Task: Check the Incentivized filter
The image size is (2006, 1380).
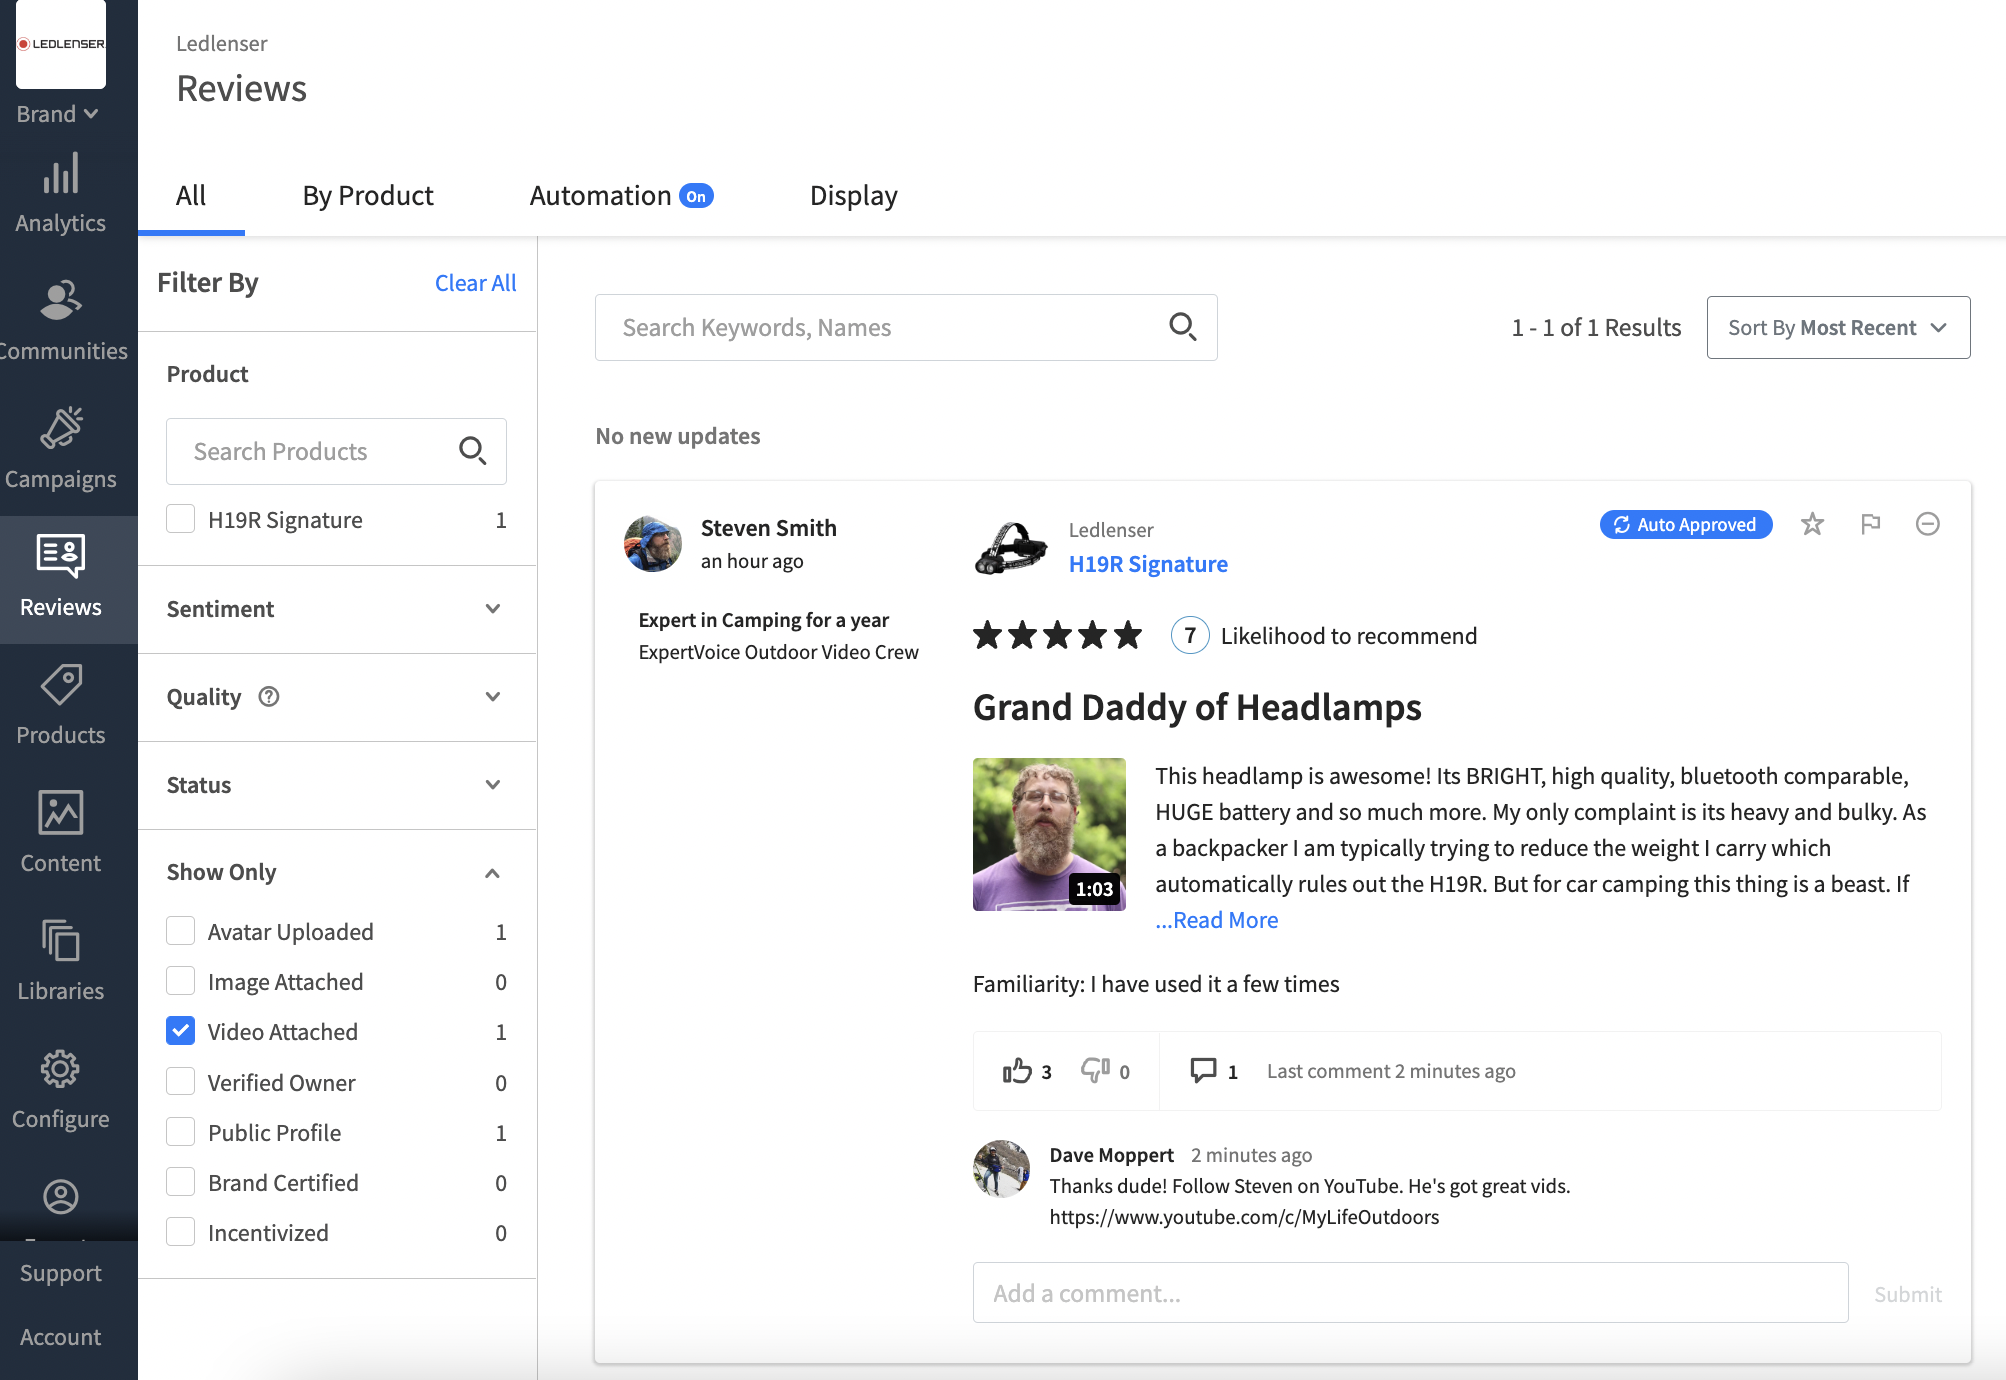Action: tap(180, 1232)
